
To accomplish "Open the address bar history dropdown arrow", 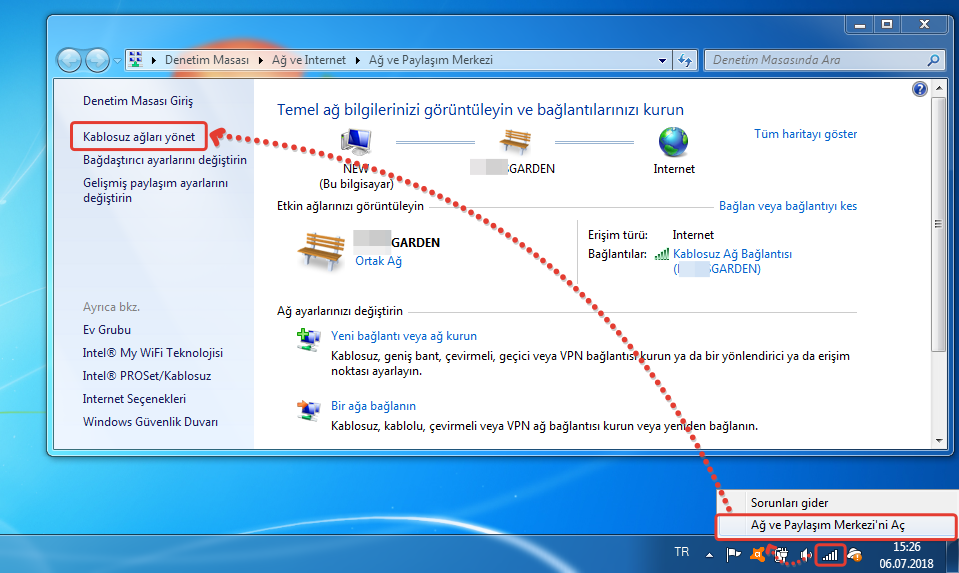I will point(662,60).
